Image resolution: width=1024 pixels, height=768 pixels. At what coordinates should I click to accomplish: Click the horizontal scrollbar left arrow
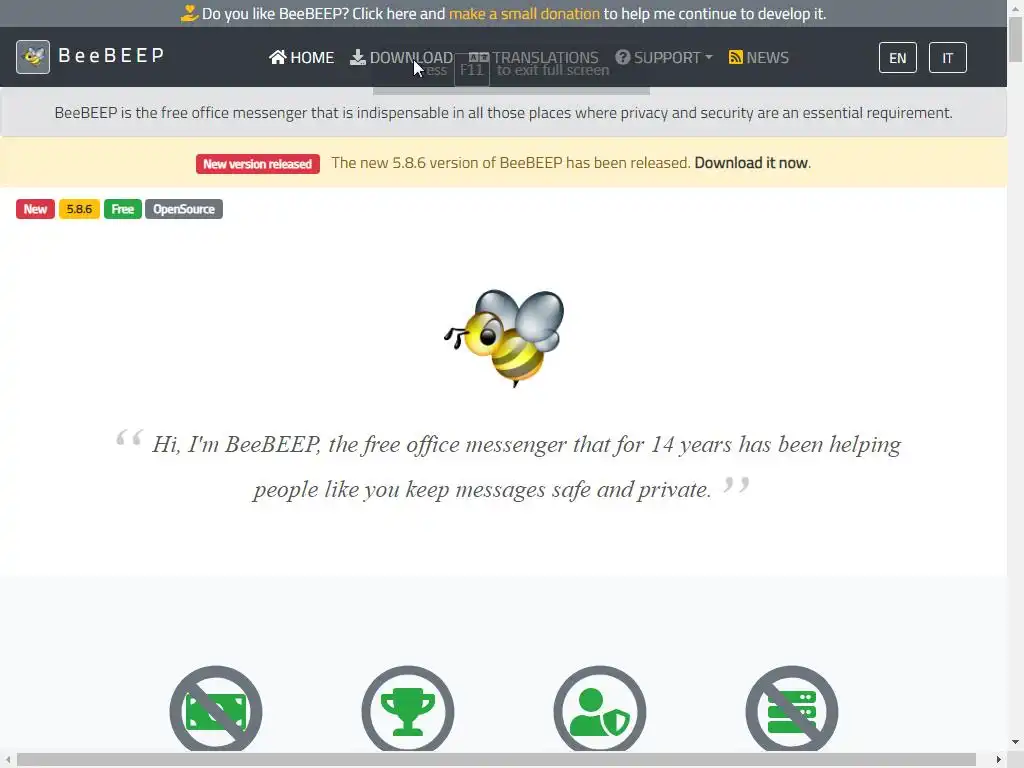coord(8,760)
